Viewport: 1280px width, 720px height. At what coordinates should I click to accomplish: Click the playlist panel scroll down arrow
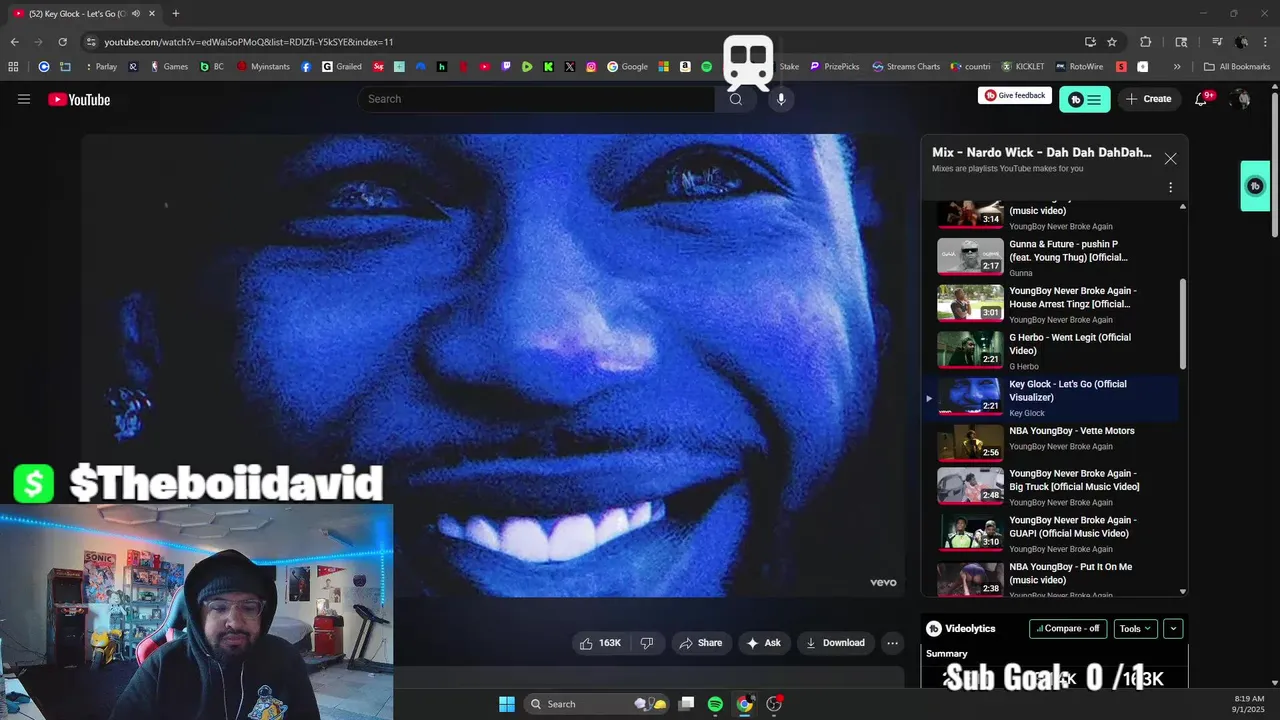pos(1184,592)
